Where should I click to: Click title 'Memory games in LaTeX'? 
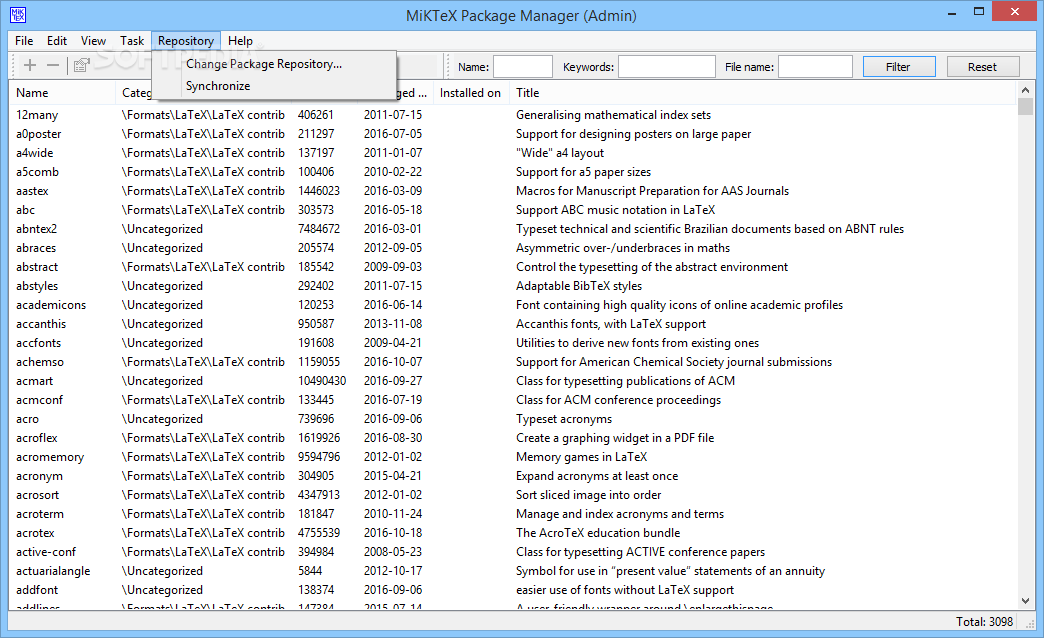click(581, 457)
